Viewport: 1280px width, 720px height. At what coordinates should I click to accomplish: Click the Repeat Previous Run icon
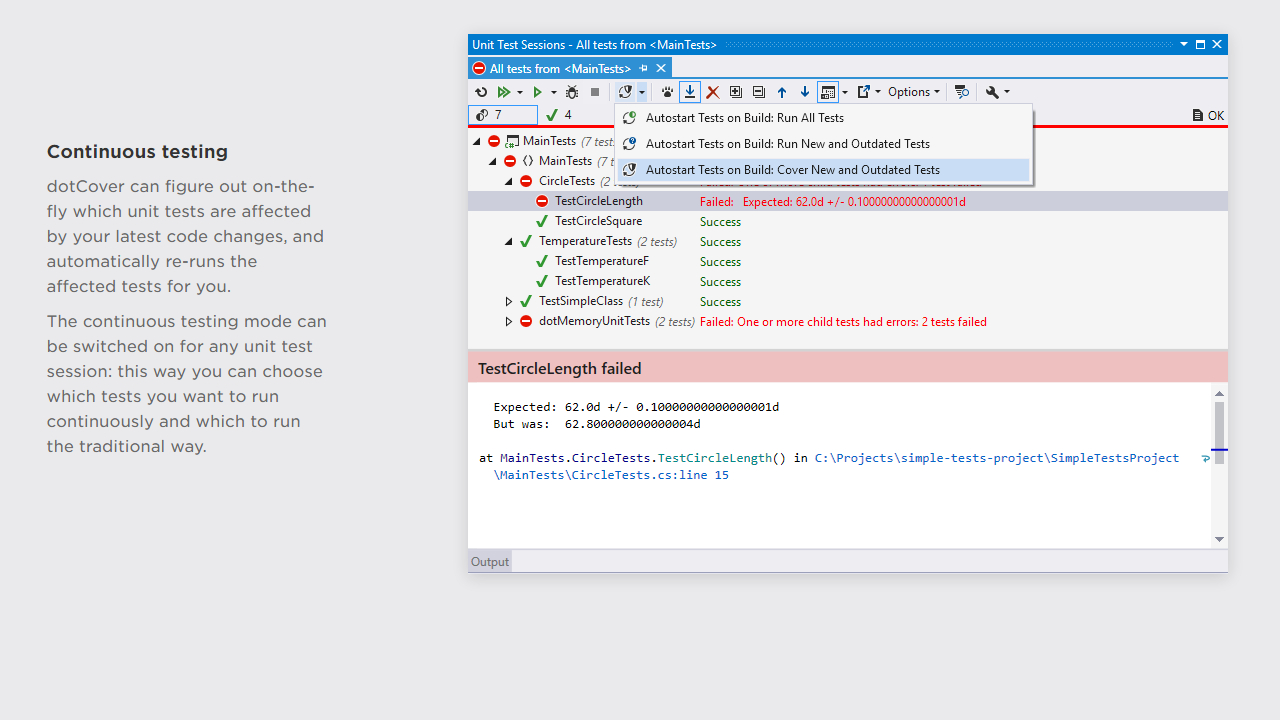(481, 92)
